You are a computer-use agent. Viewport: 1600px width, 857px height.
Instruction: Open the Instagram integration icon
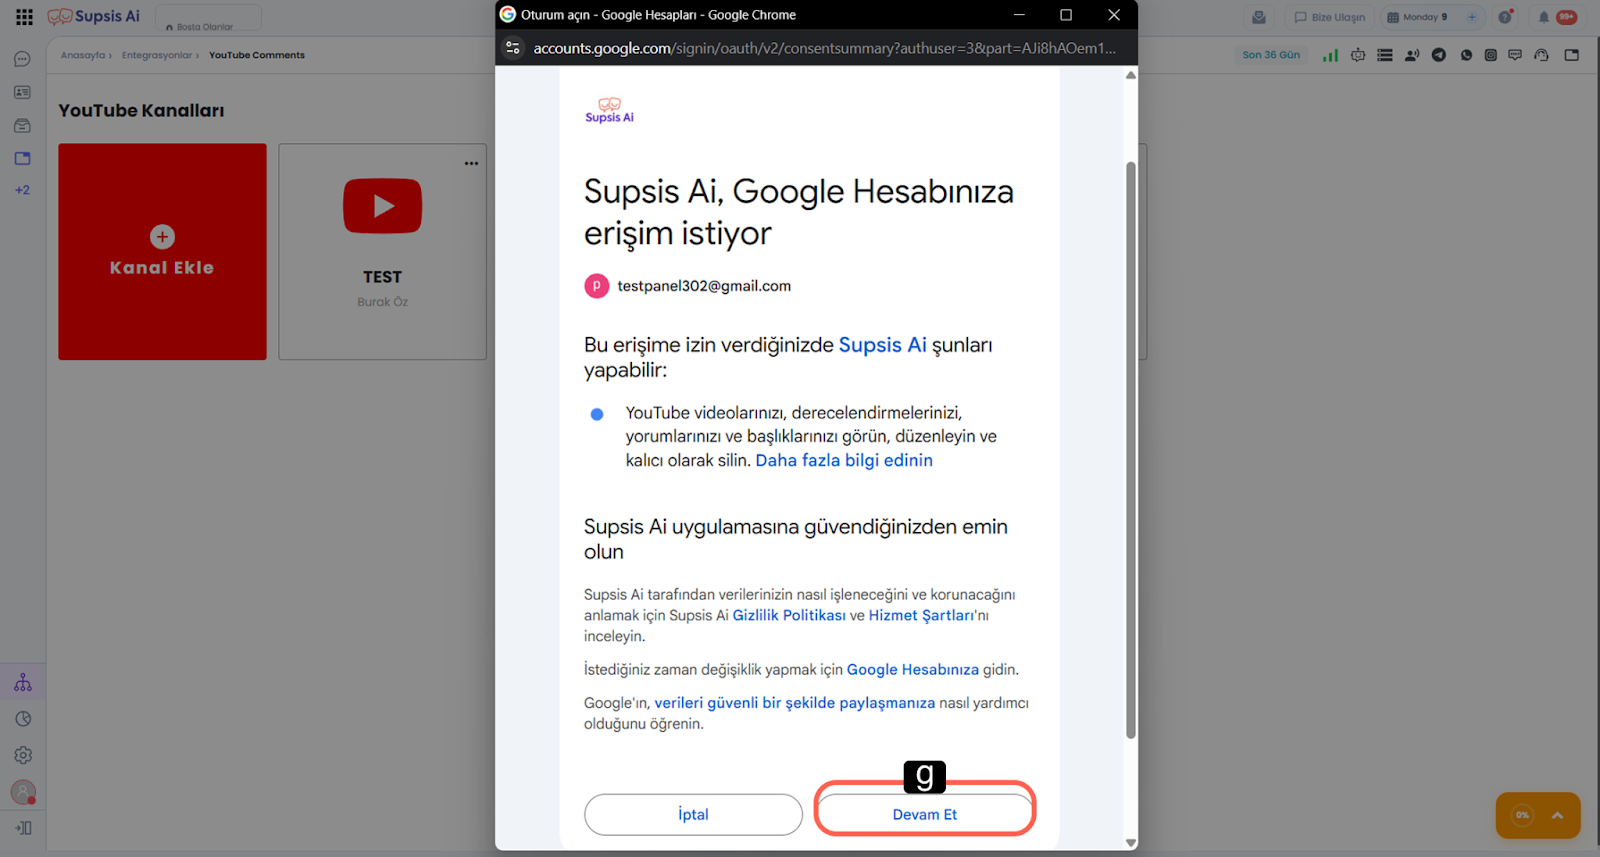(1490, 55)
